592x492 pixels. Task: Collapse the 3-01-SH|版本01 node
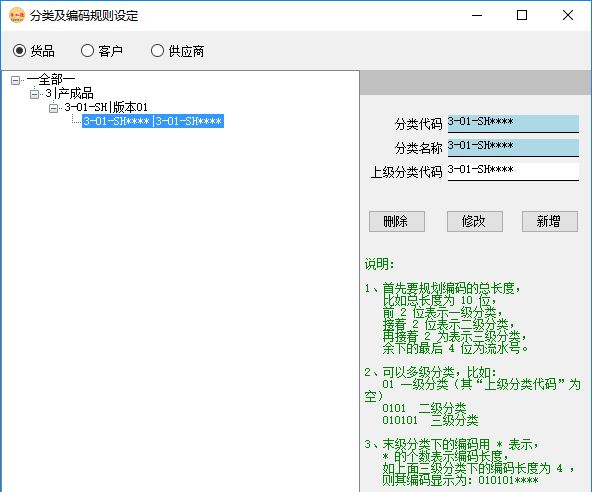(x=53, y=108)
